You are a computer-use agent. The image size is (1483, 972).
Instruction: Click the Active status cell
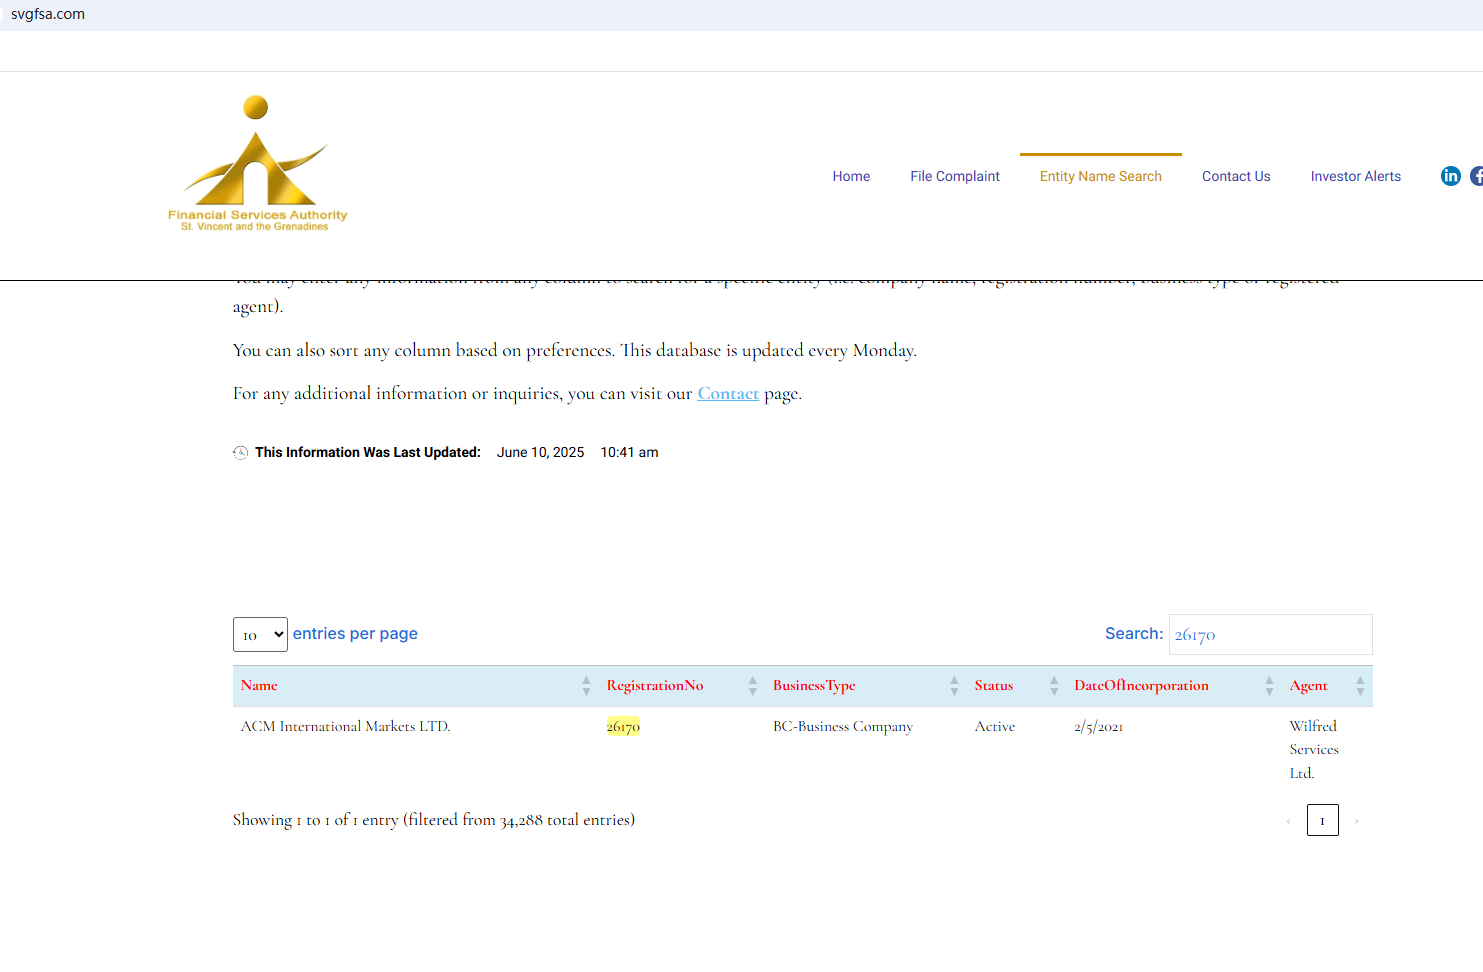pyautogui.click(x=995, y=727)
